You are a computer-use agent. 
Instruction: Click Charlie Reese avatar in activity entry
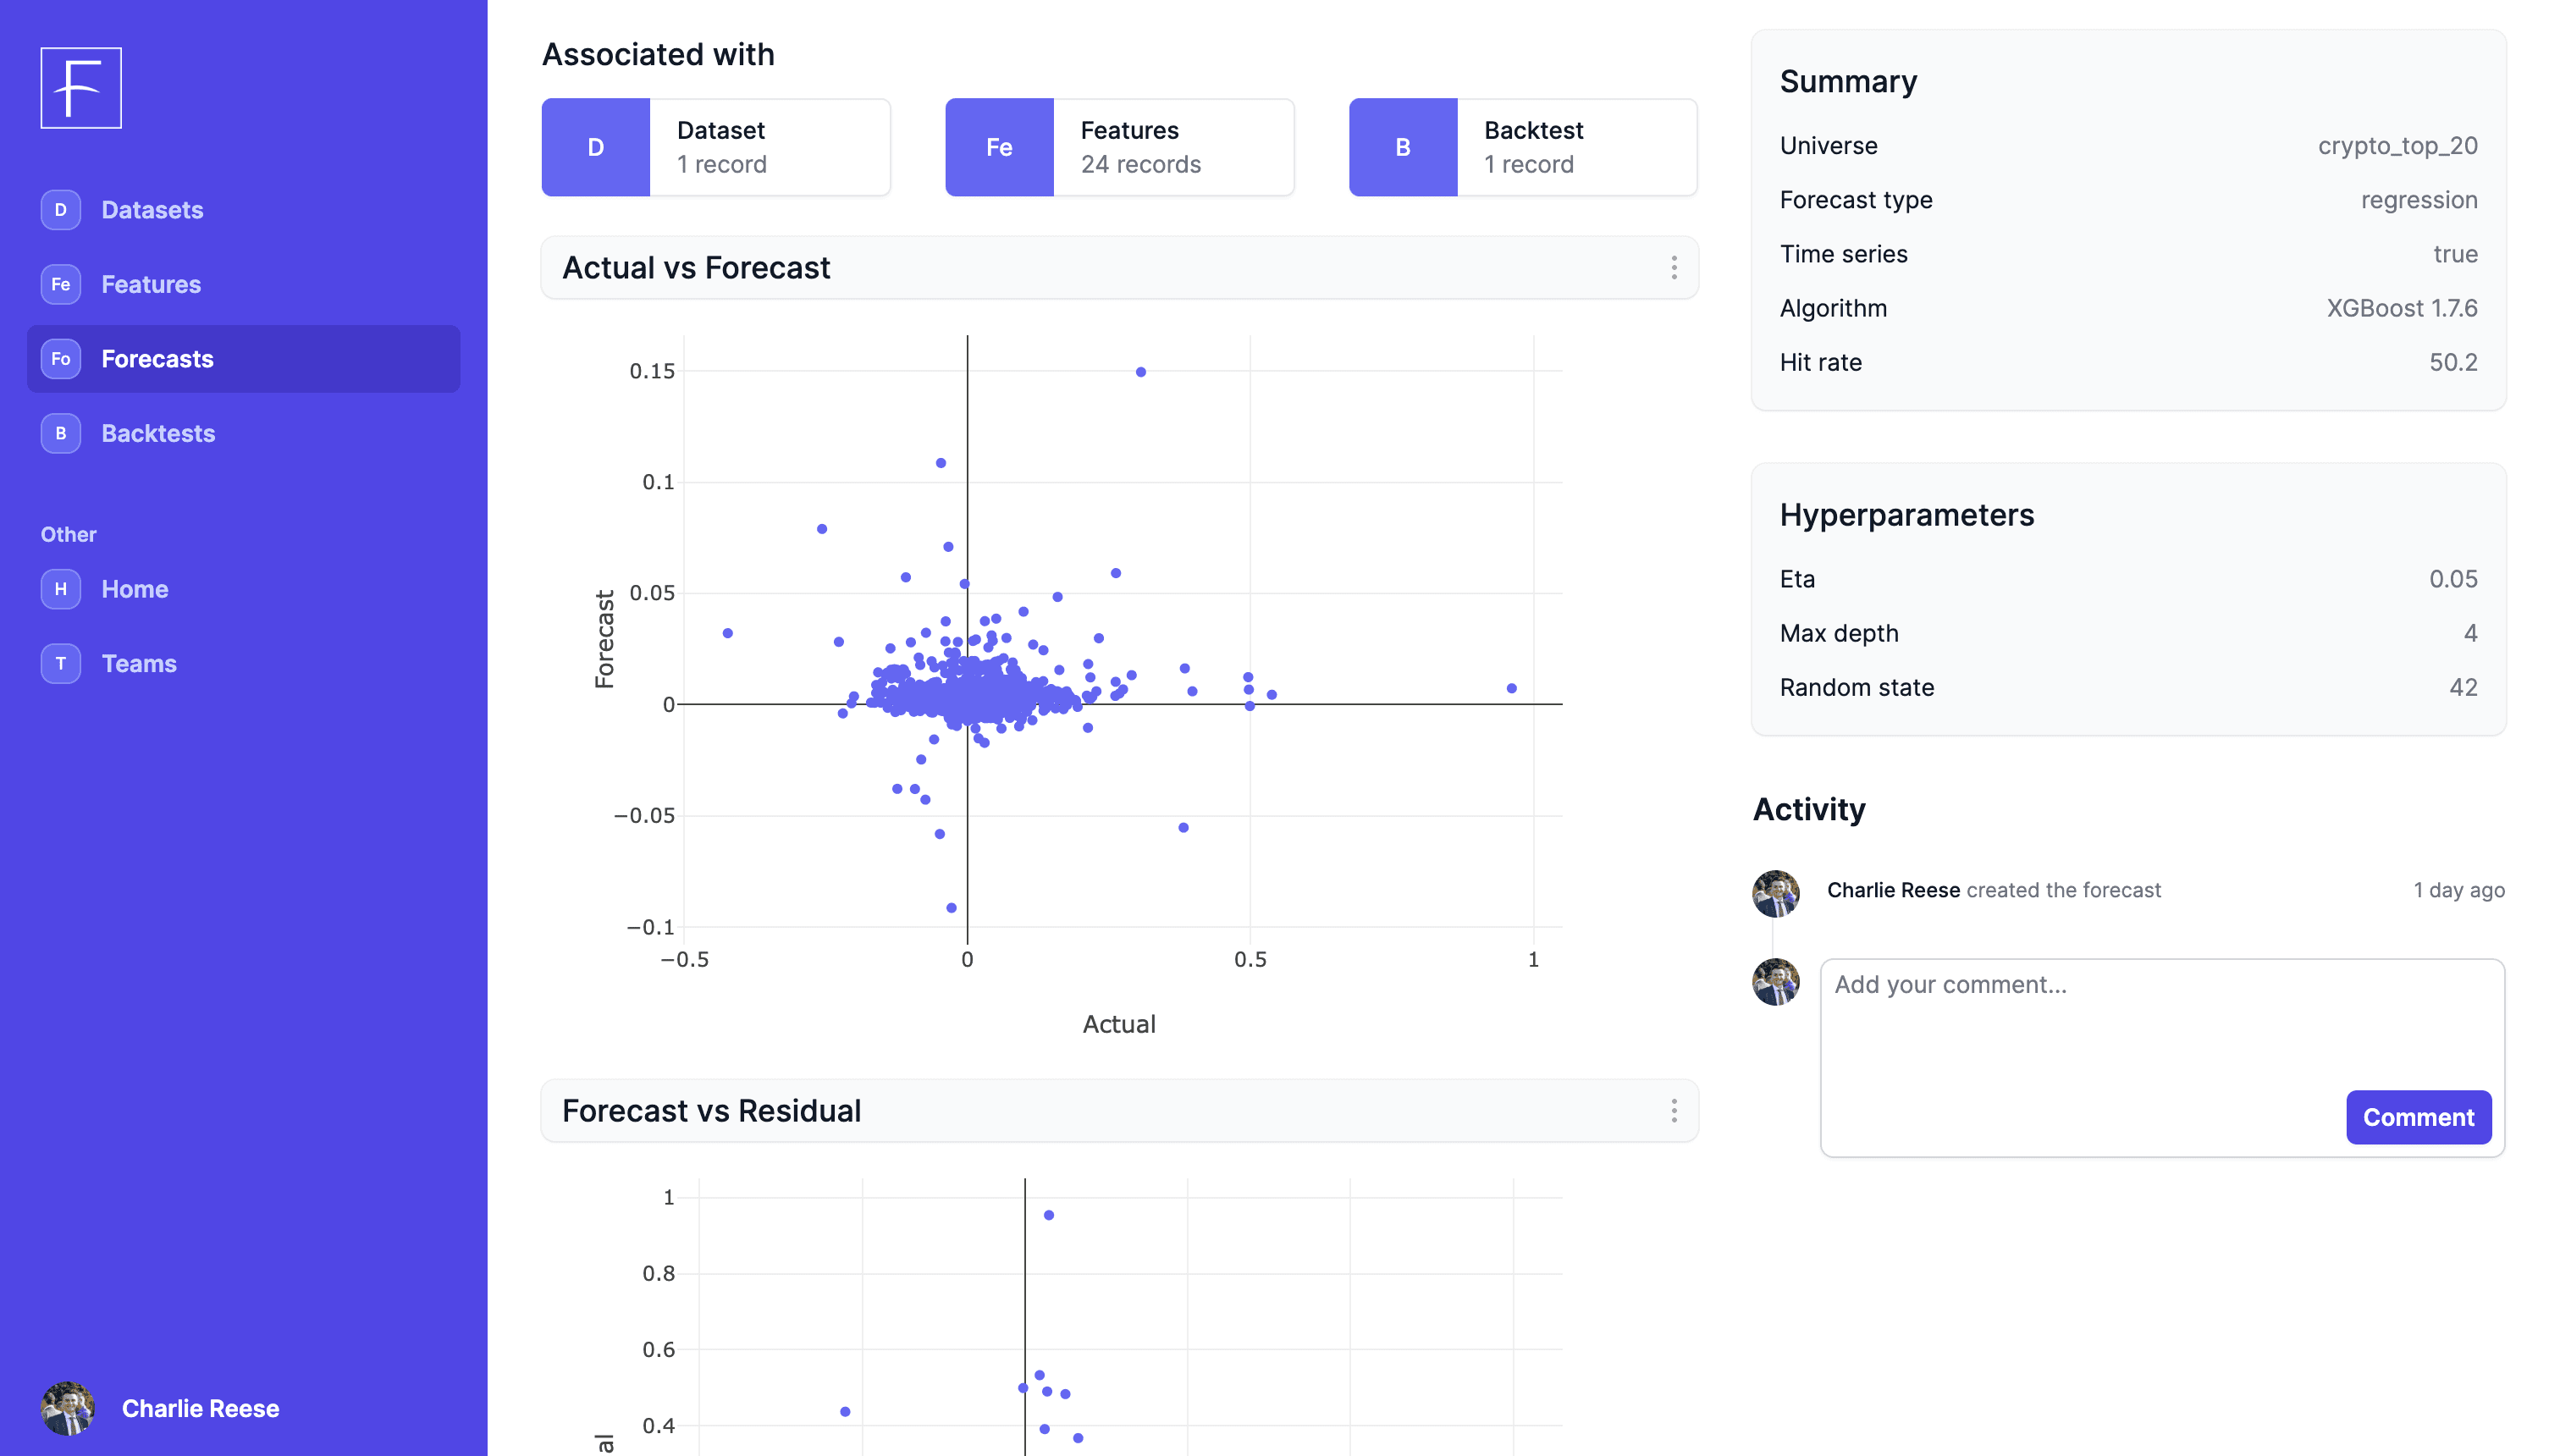tap(1776, 893)
